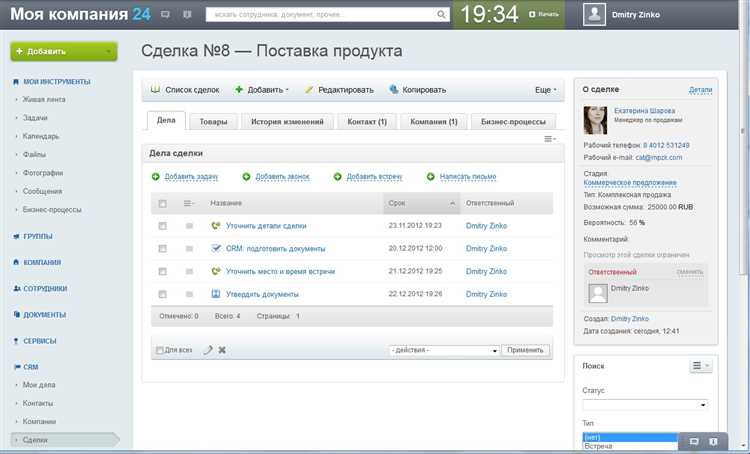The height and width of the screenshot is (454, 750).
Task: Open grid settings menu above Дела сделки
Action: tap(550, 139)
